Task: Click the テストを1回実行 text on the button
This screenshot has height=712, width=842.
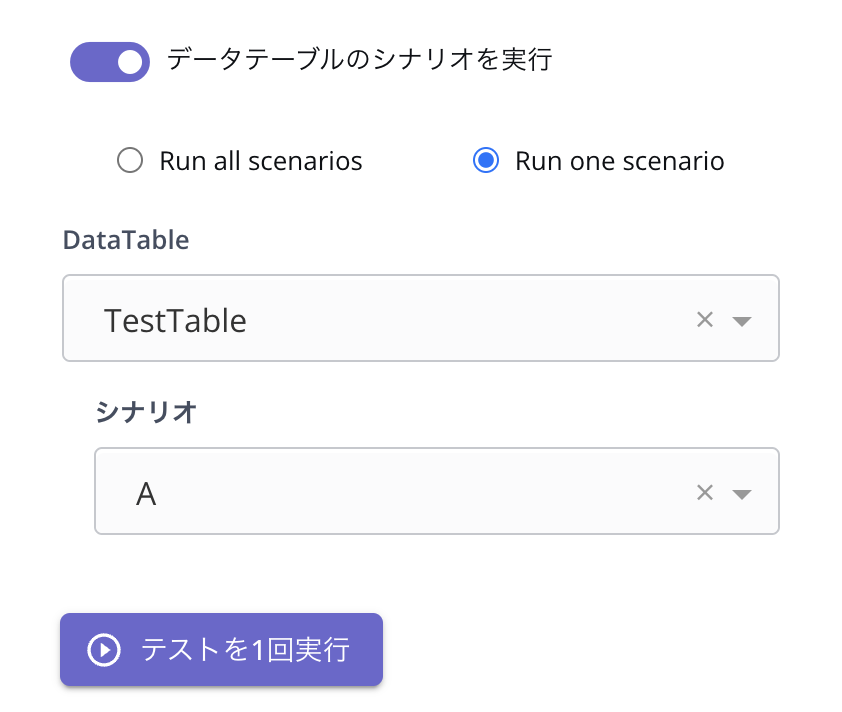Action: [245, 650]
